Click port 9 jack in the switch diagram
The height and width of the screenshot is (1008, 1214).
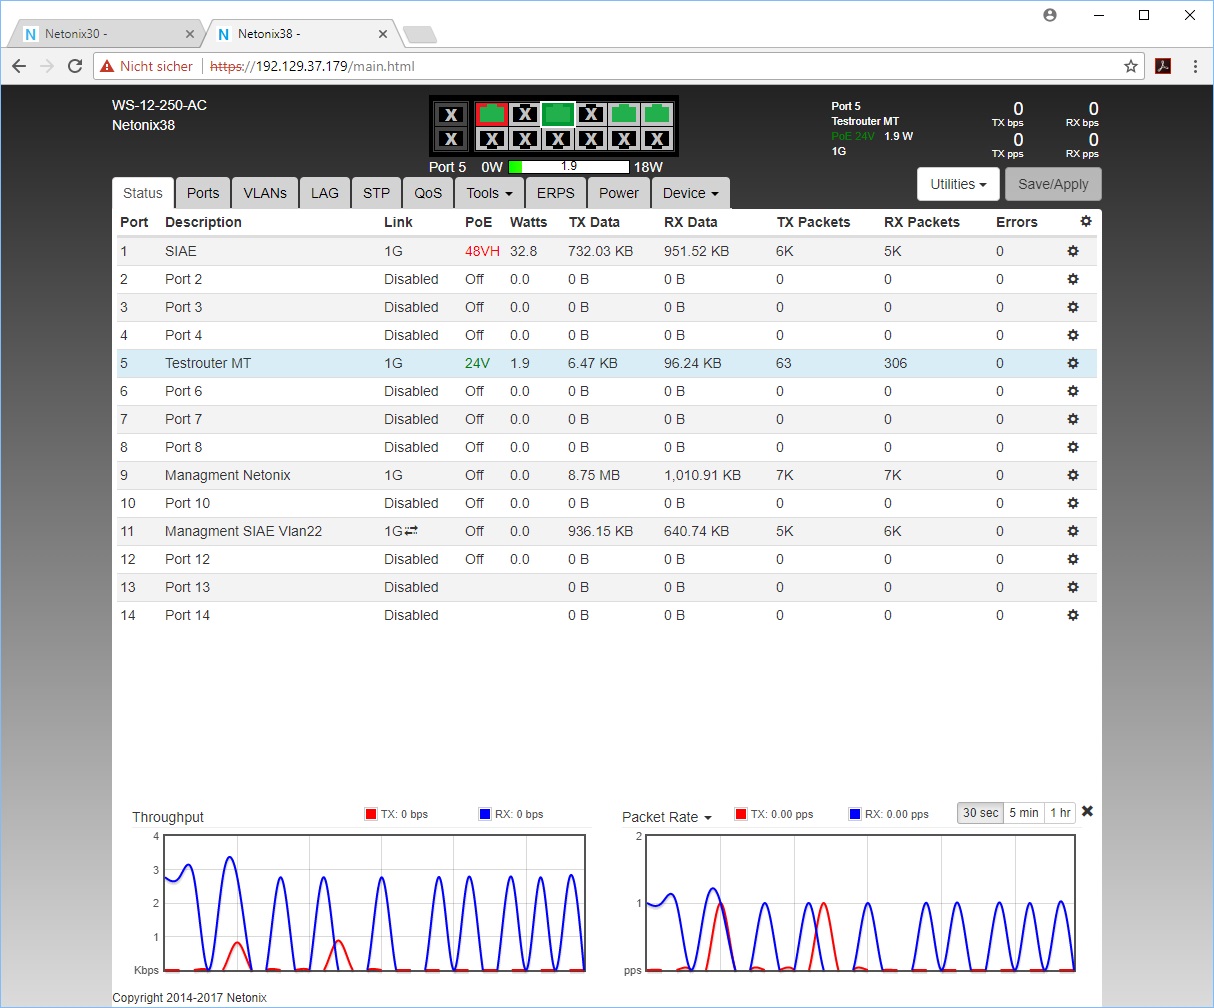click(x=623, y=113)
